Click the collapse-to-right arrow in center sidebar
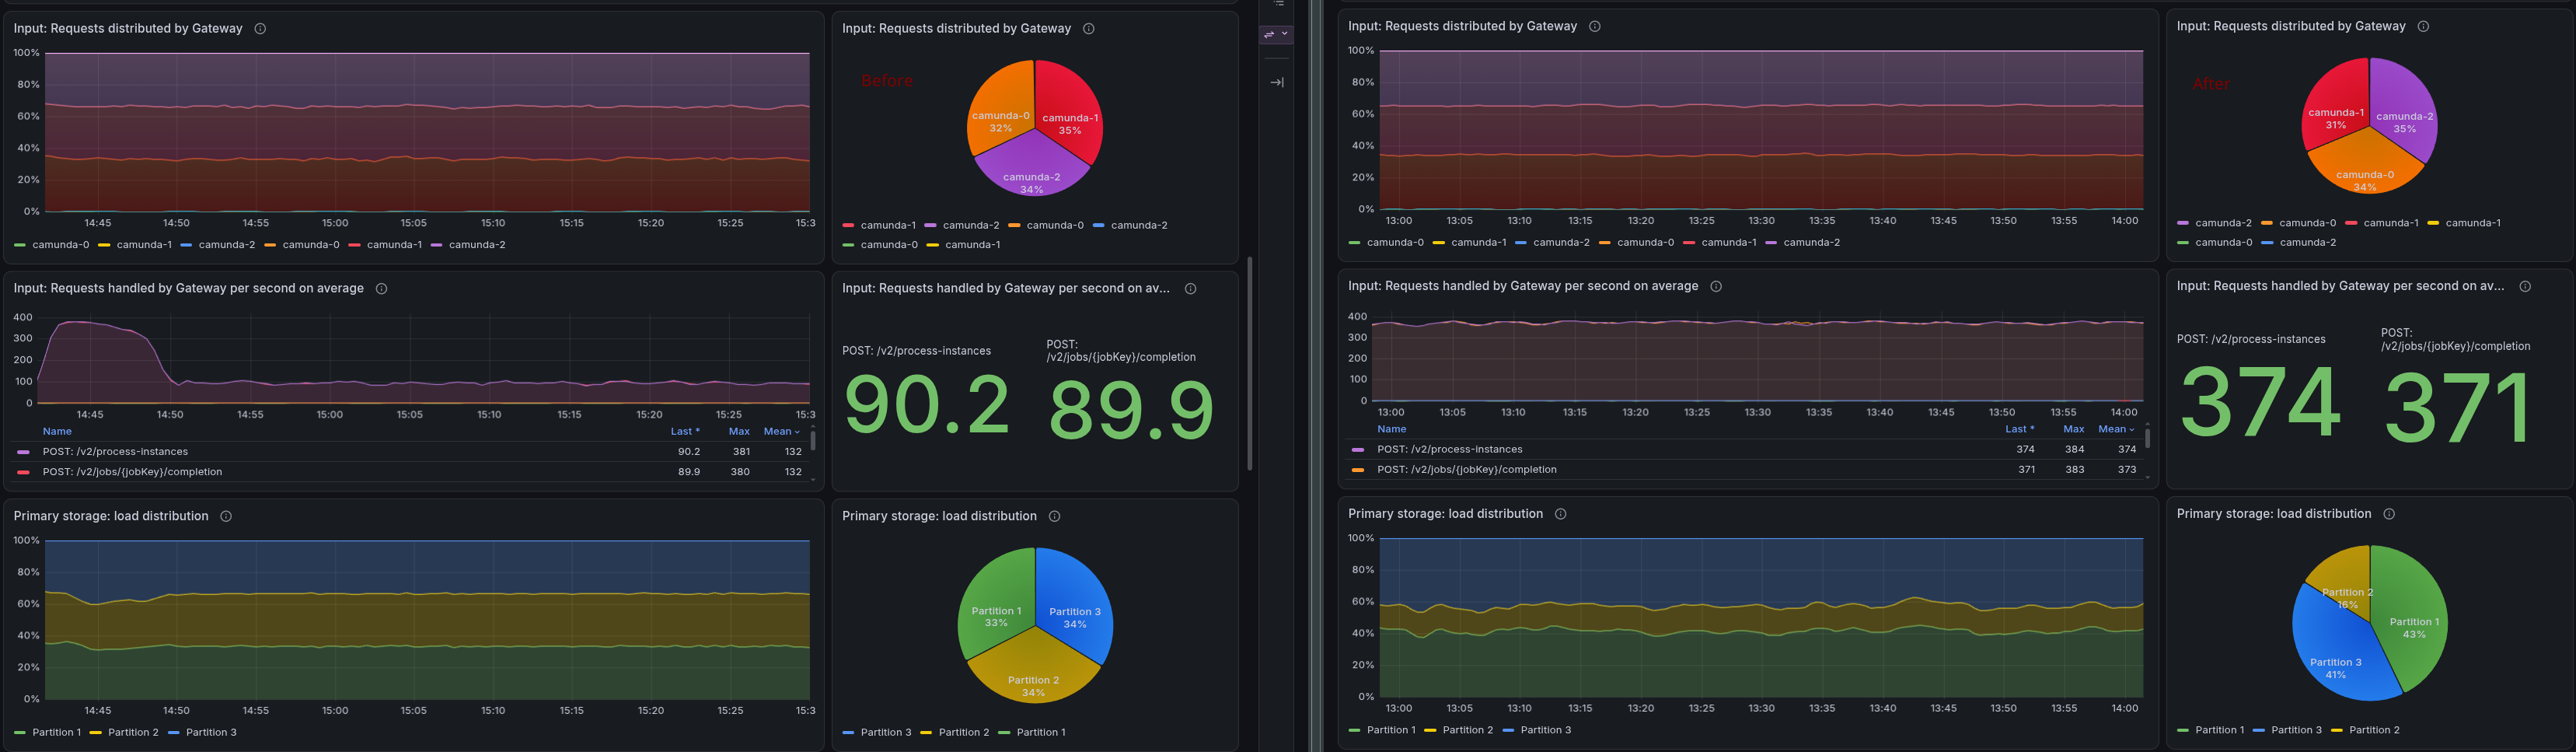The width and height of the screenshot is (2576, 752). (x=1277, y=83)
